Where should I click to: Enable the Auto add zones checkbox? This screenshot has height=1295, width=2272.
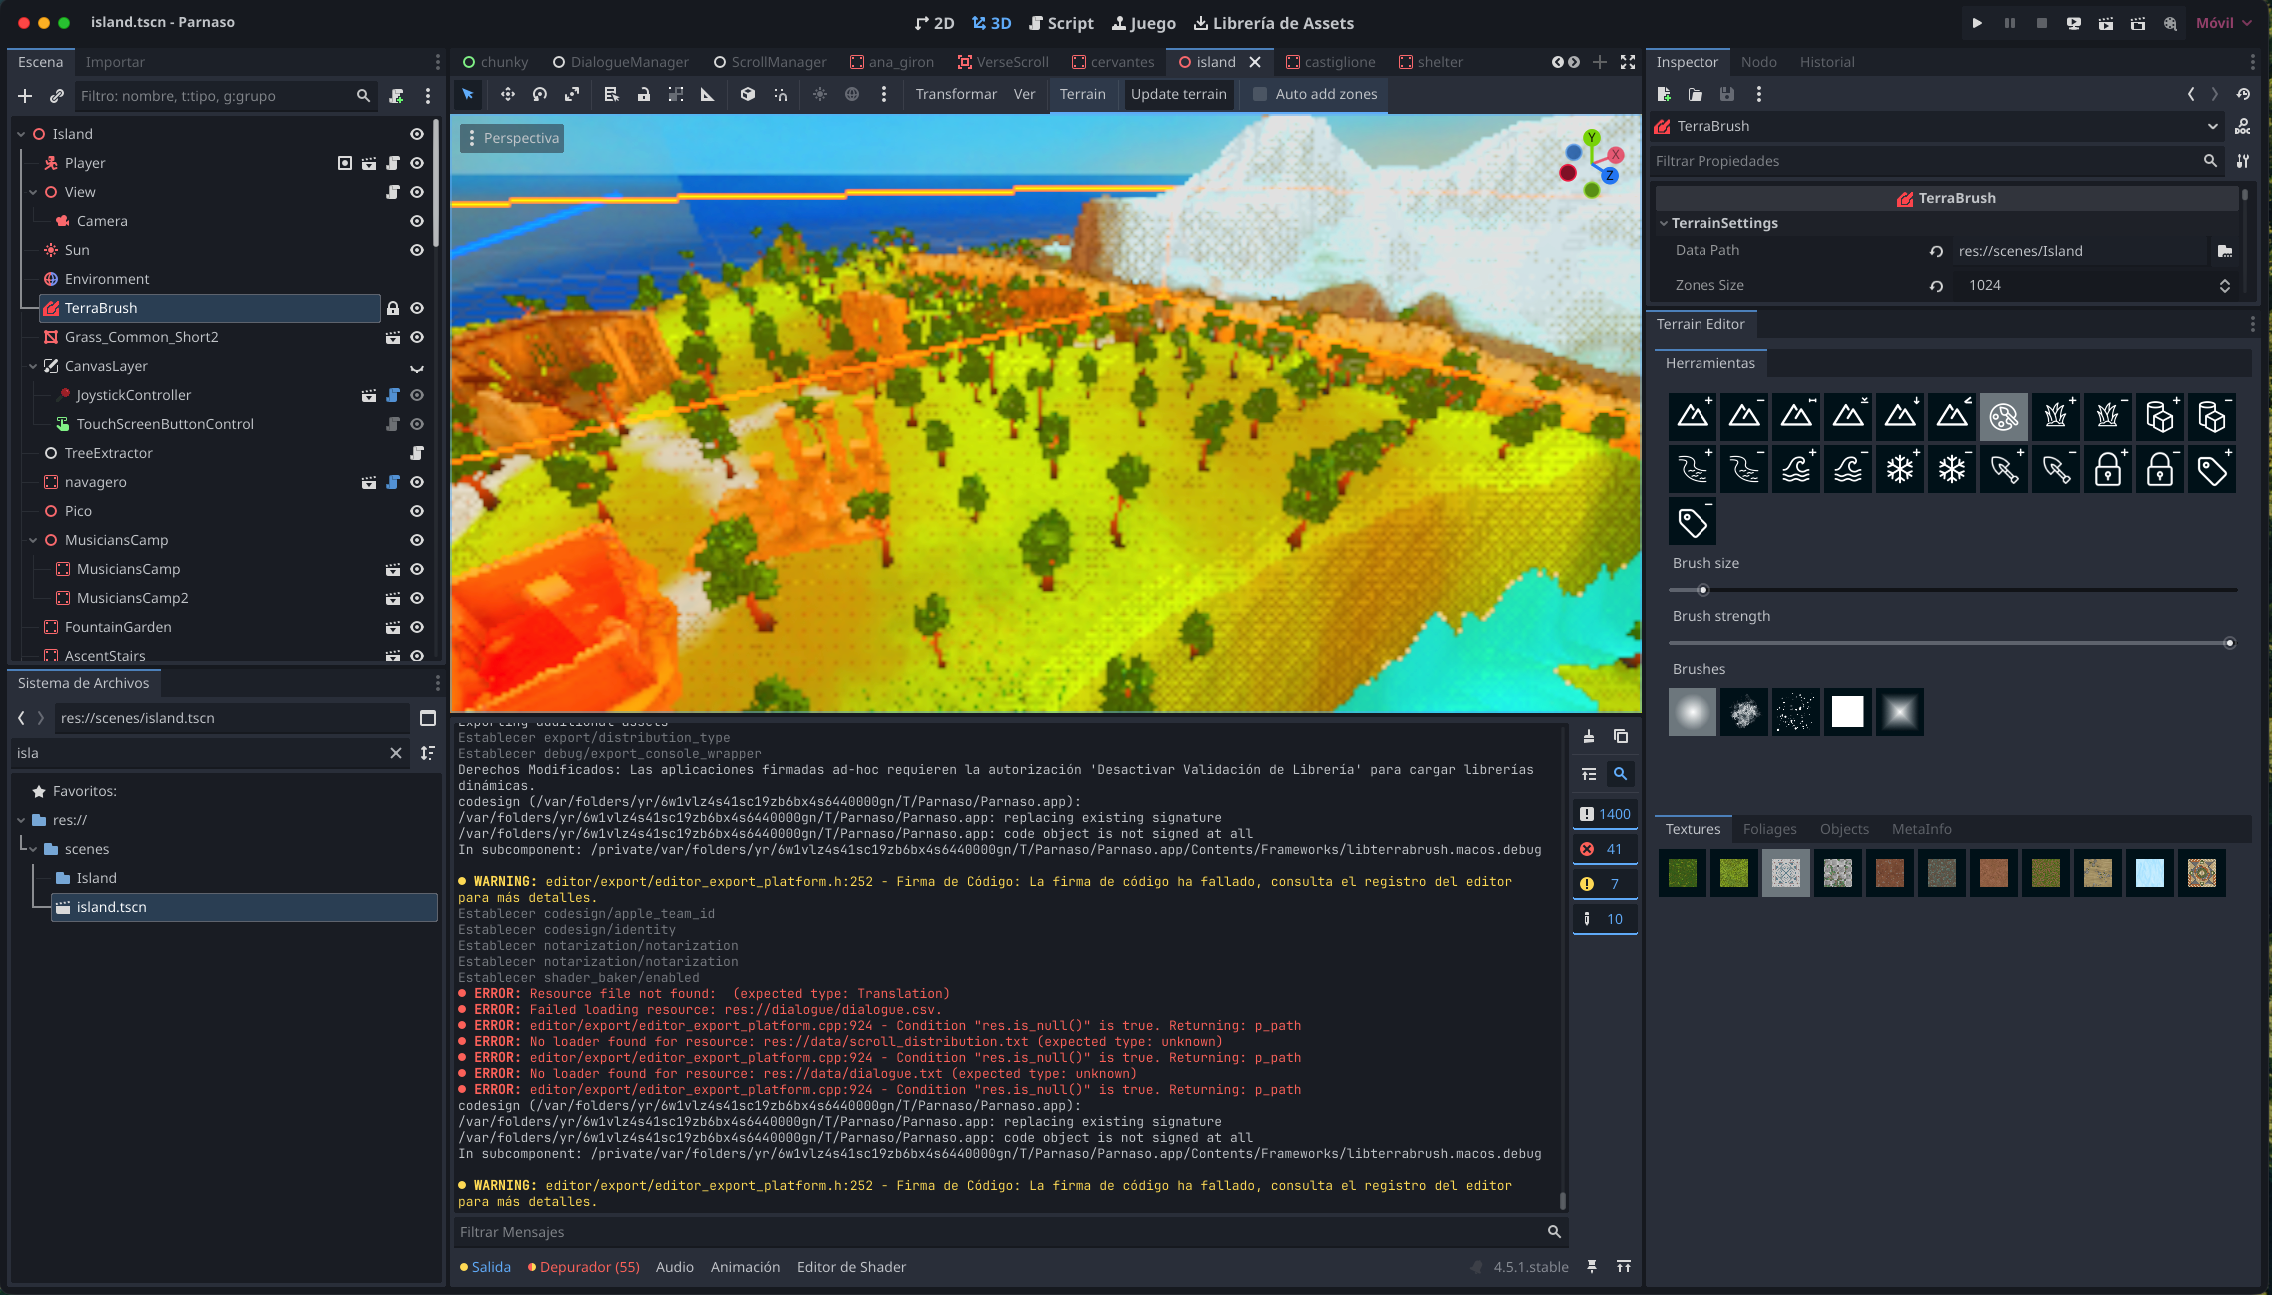1259,94
